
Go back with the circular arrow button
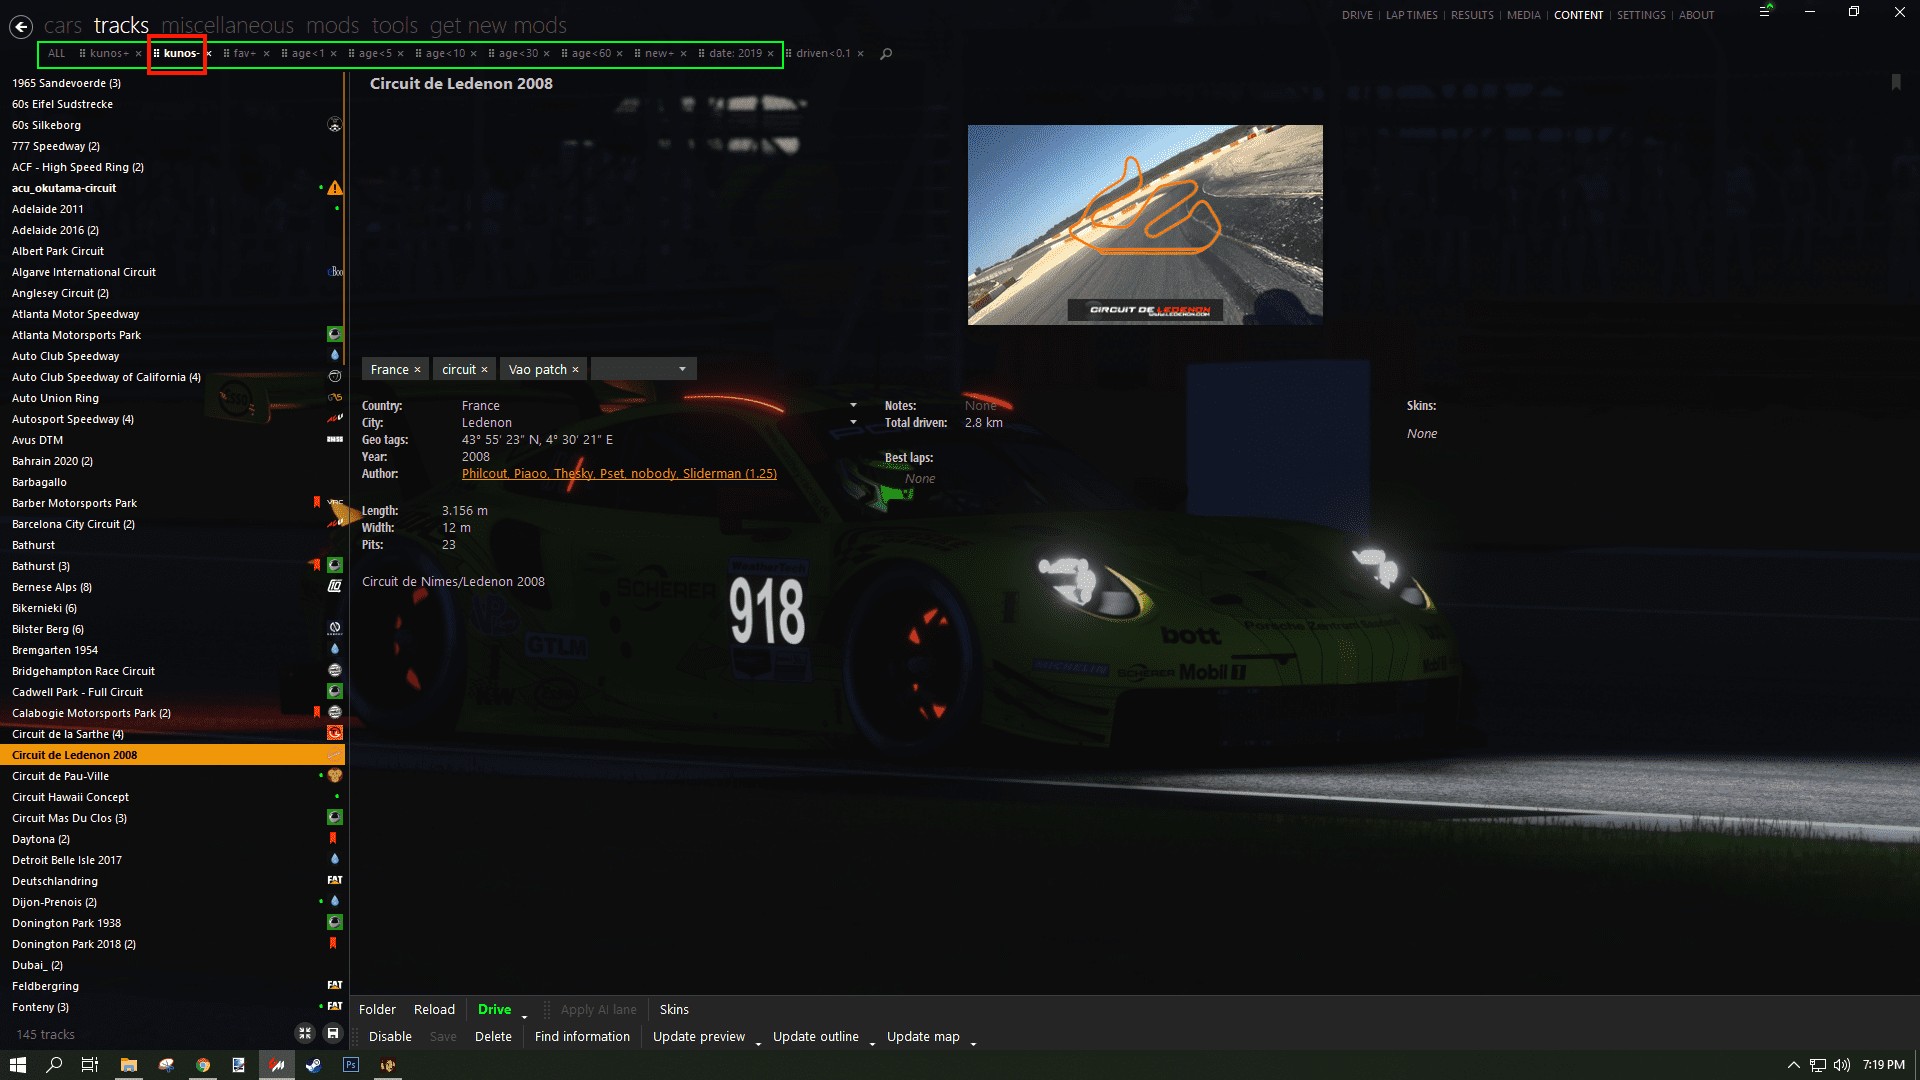(x=21, y=27)
